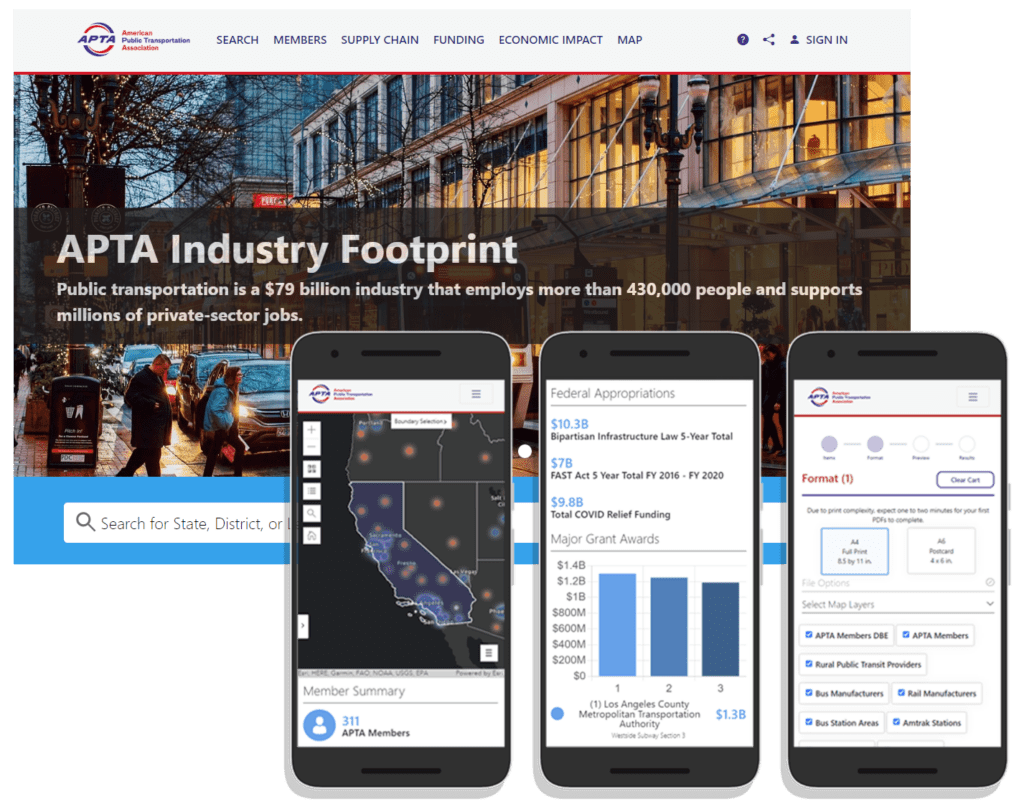Uncheck the APTA Members DBE checkbox

(809, 635)
